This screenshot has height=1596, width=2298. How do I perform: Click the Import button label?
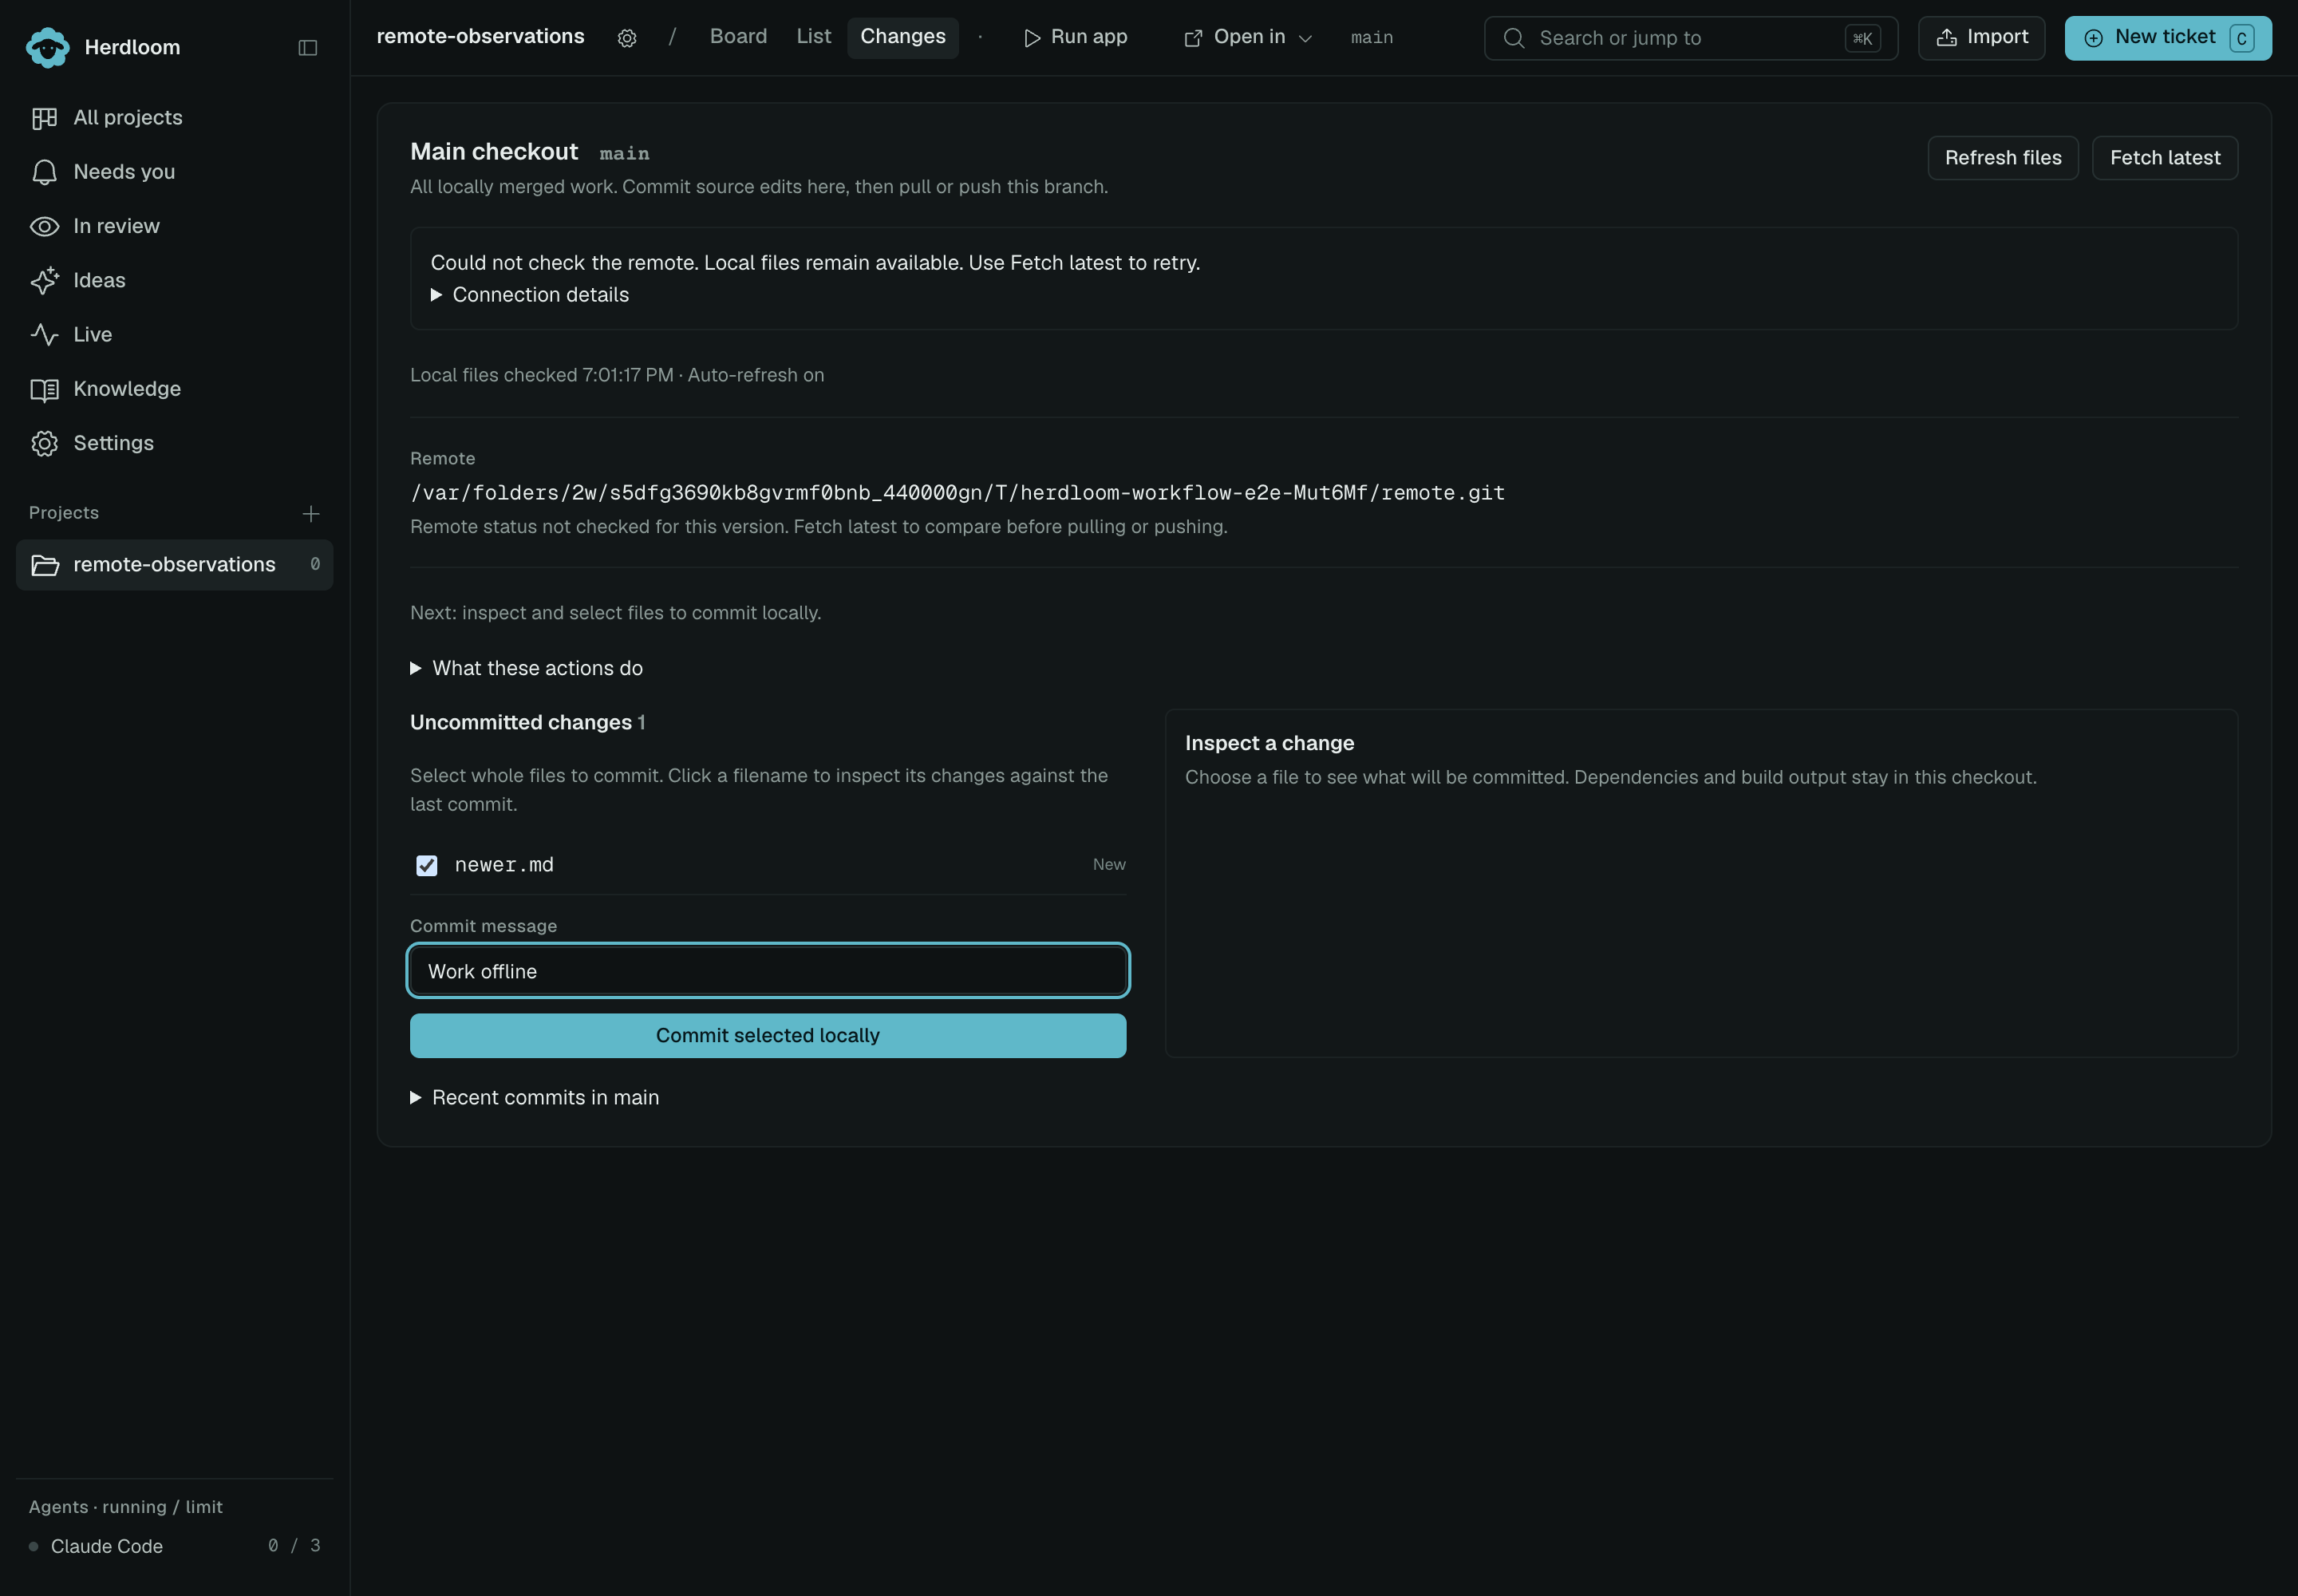[1997, 37]
